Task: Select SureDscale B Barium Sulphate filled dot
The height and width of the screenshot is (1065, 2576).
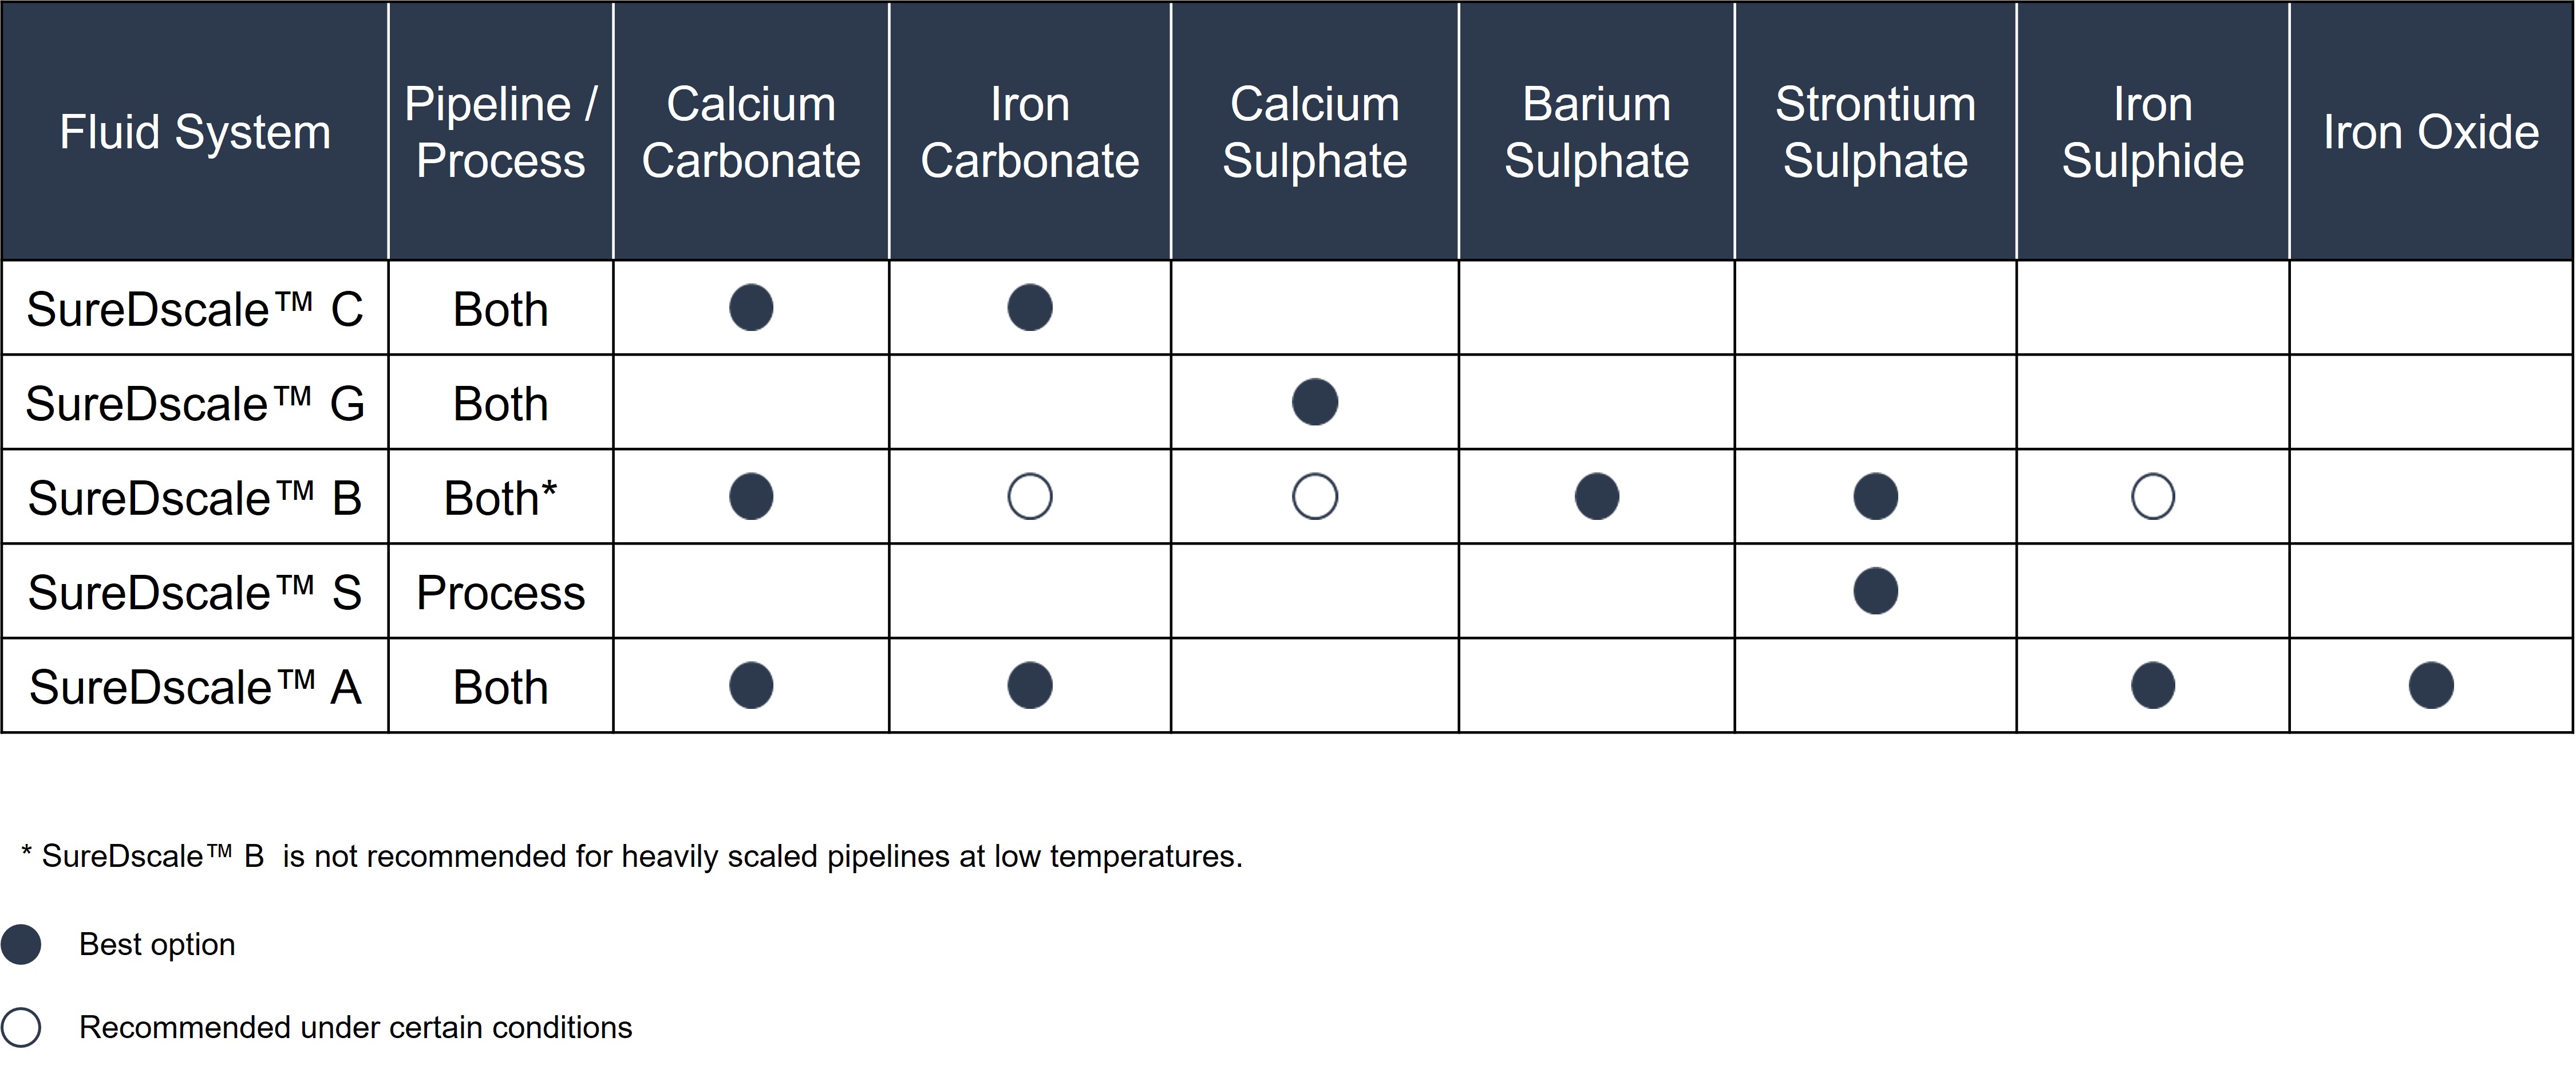Action: [x=1597, y=496]
